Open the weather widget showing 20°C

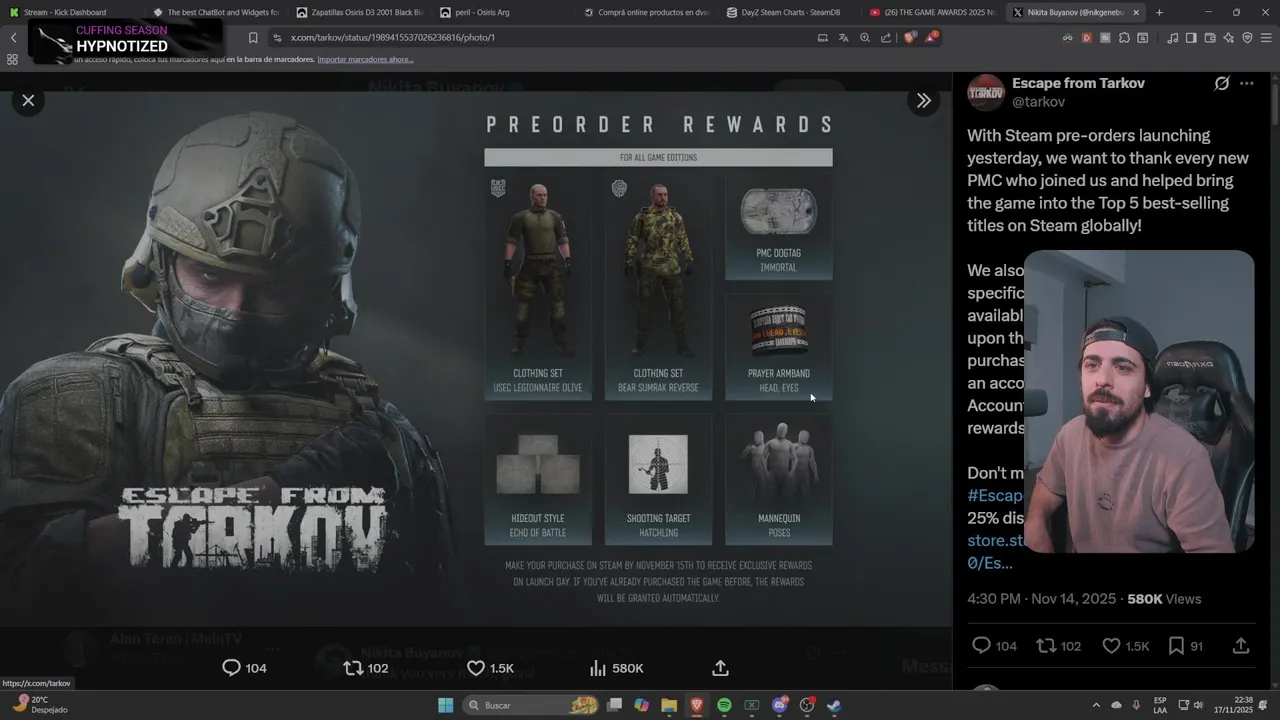pyautogui.click(x=38, y=705)
